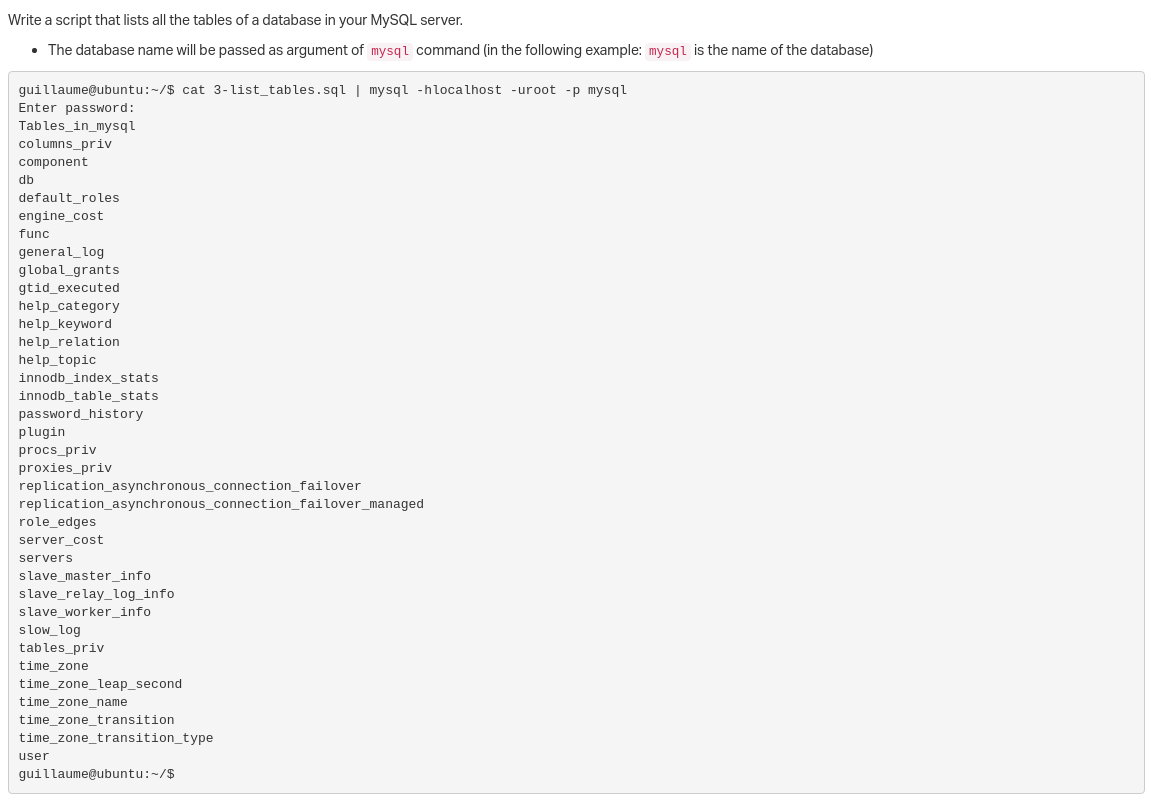Click the 'innodb_index_stats' line
The height and width of the screenshot is (805, 1151).
(x=88, y=378)
